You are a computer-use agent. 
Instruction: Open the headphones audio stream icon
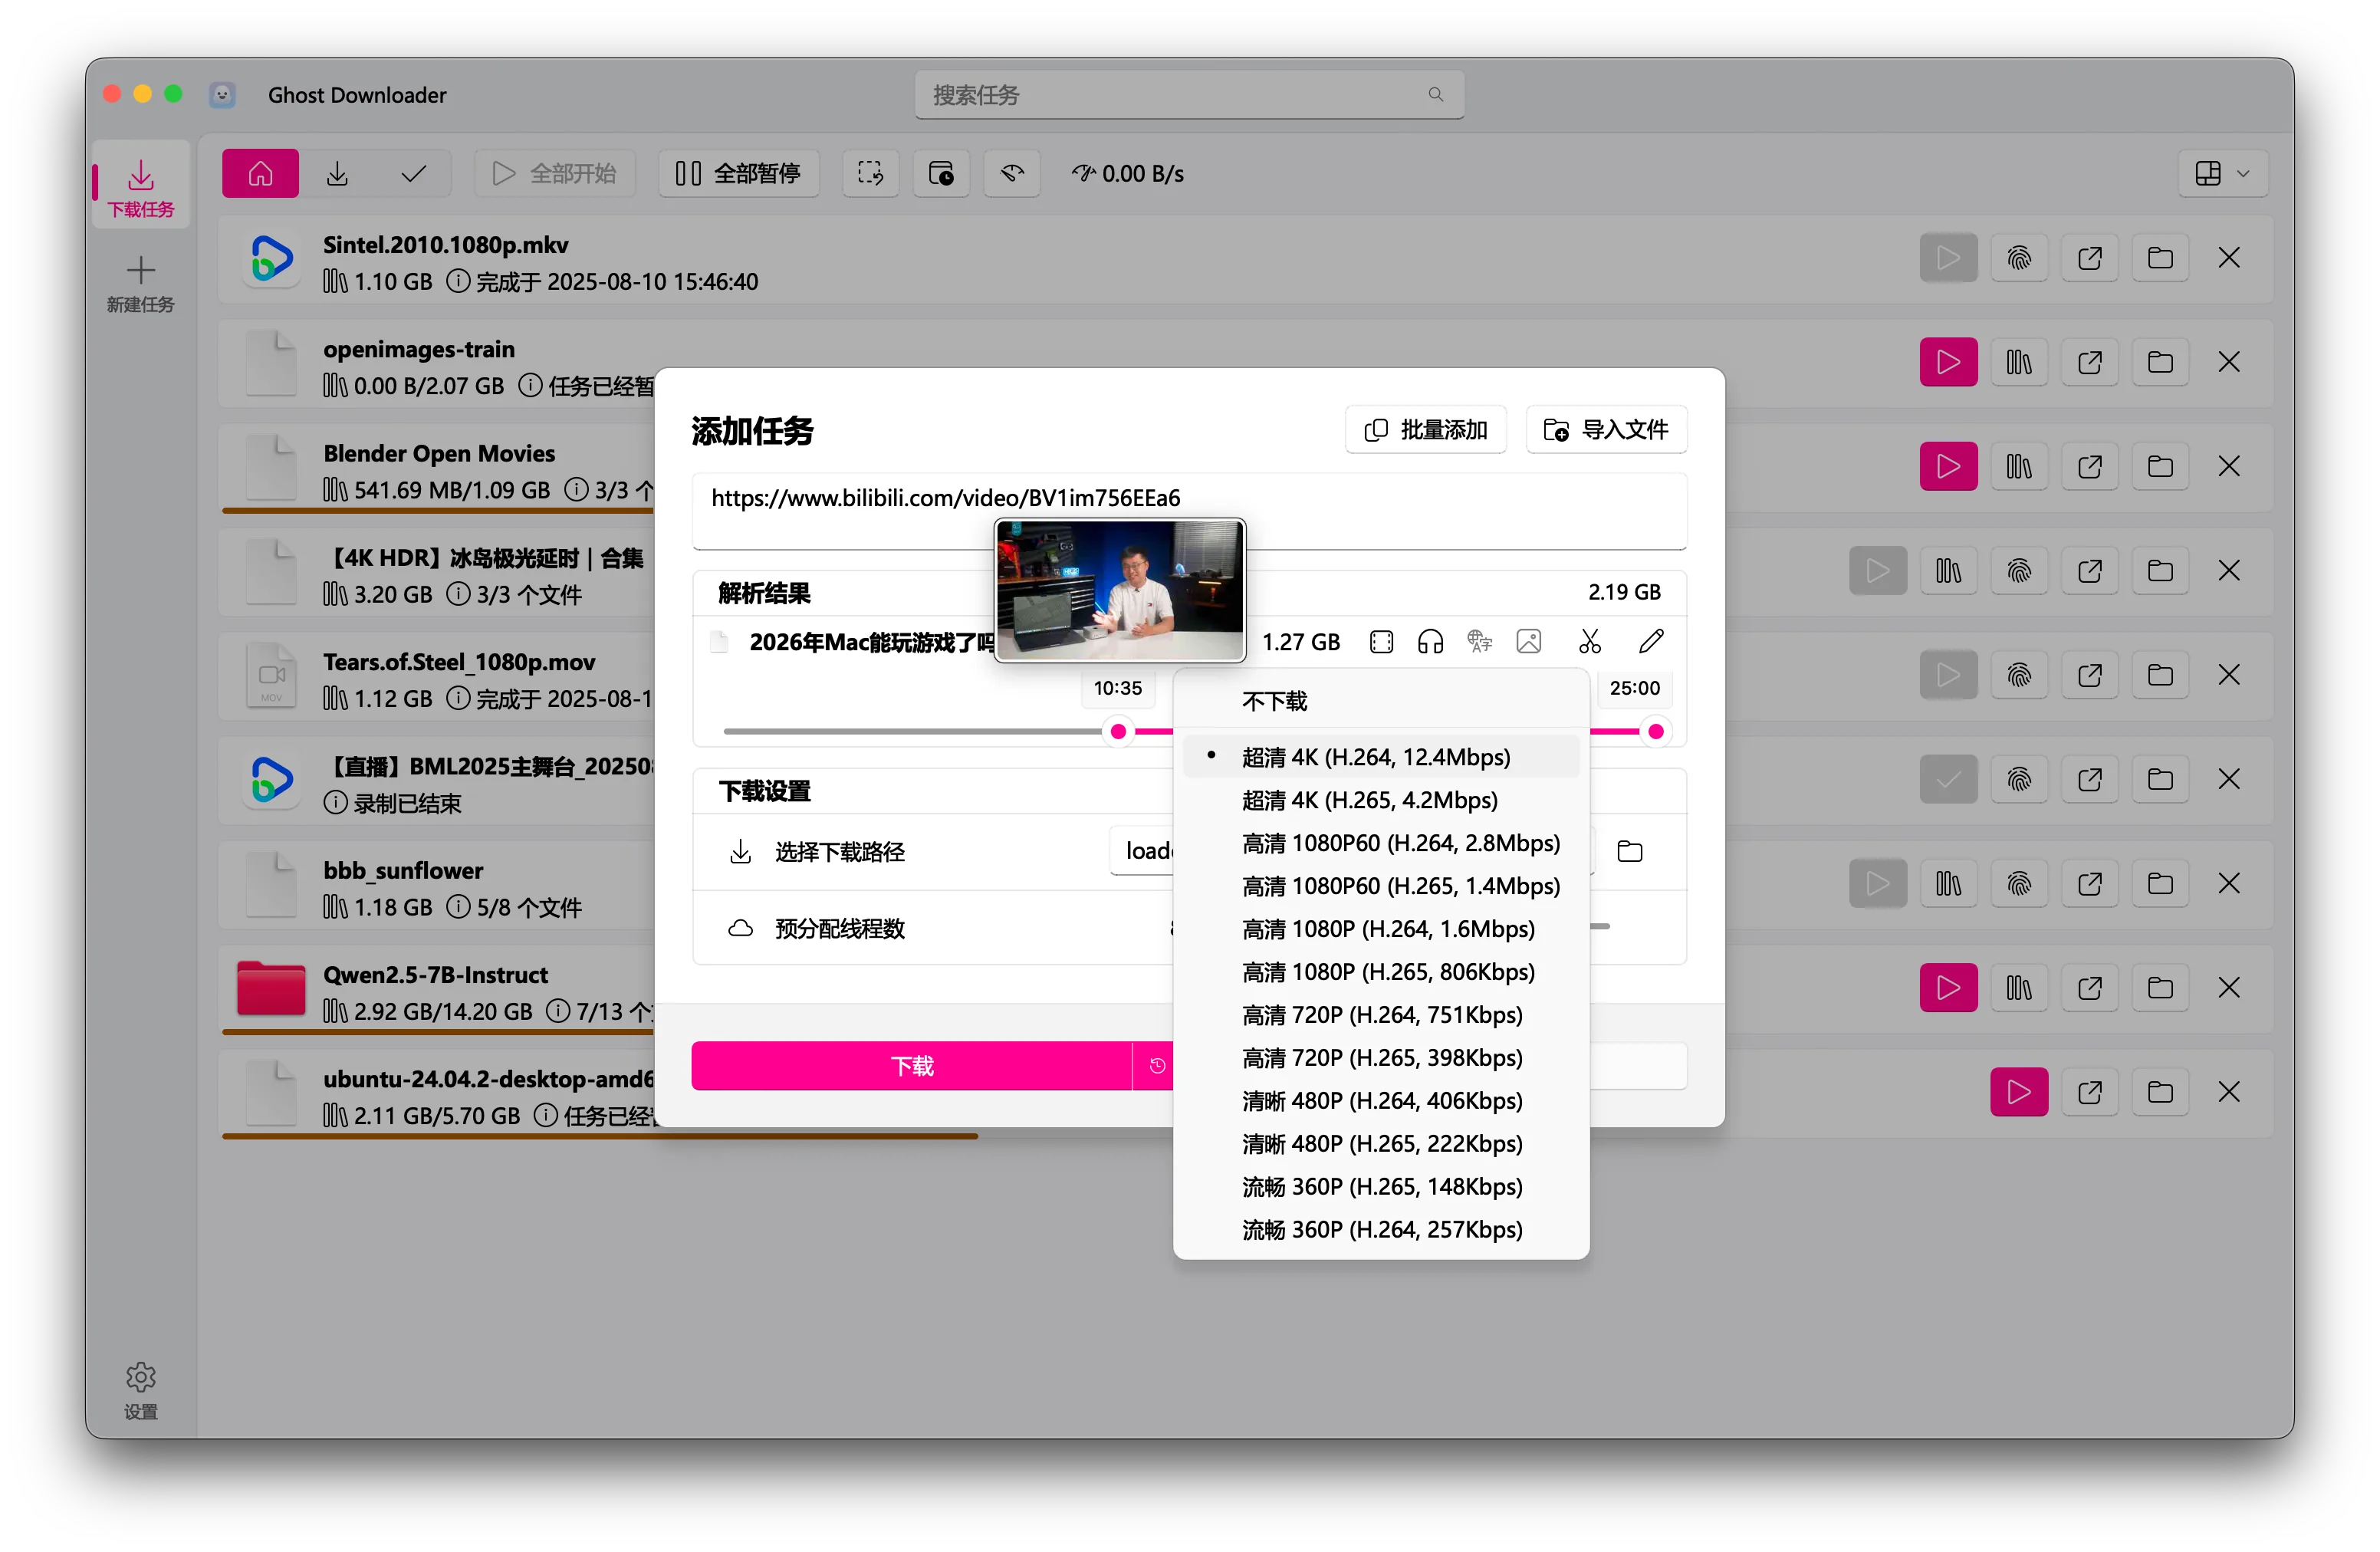point(1430,642)
